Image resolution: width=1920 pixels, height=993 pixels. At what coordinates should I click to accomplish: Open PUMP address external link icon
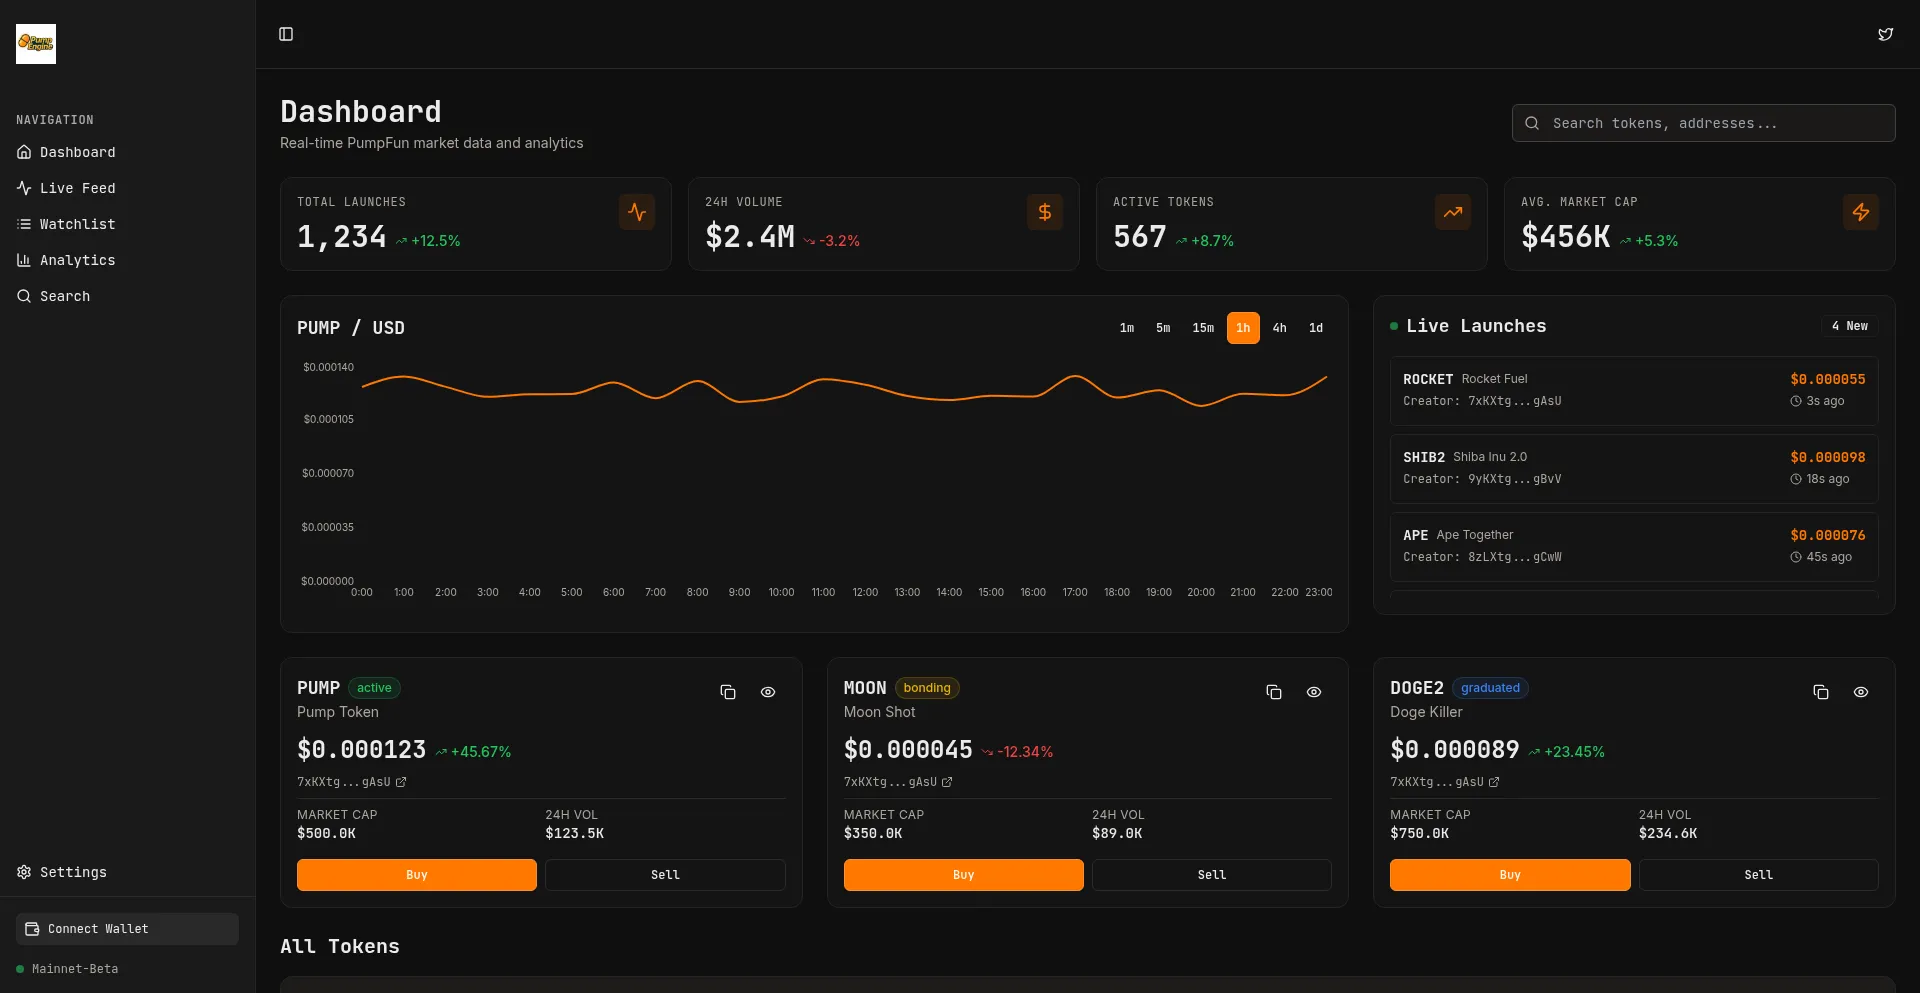point(401,782)
